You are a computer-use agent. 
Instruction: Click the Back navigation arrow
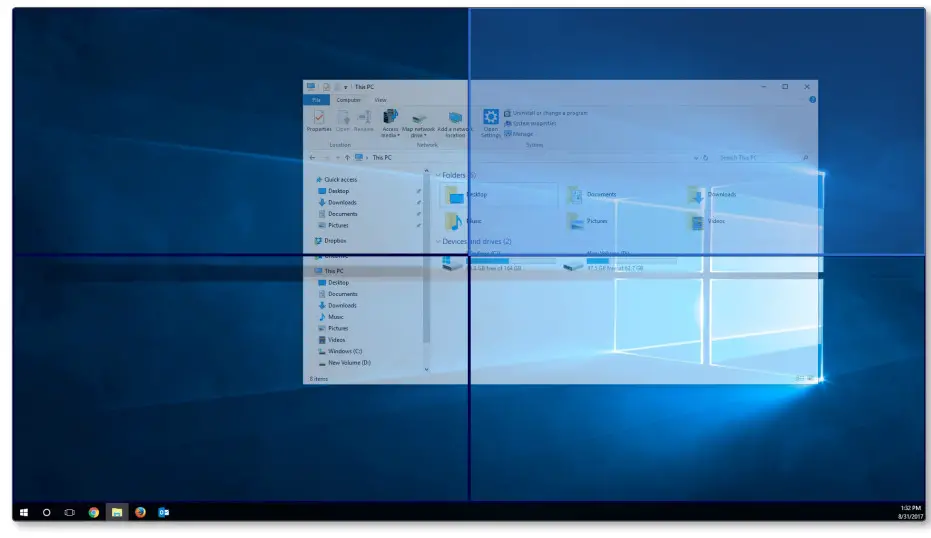312,157
